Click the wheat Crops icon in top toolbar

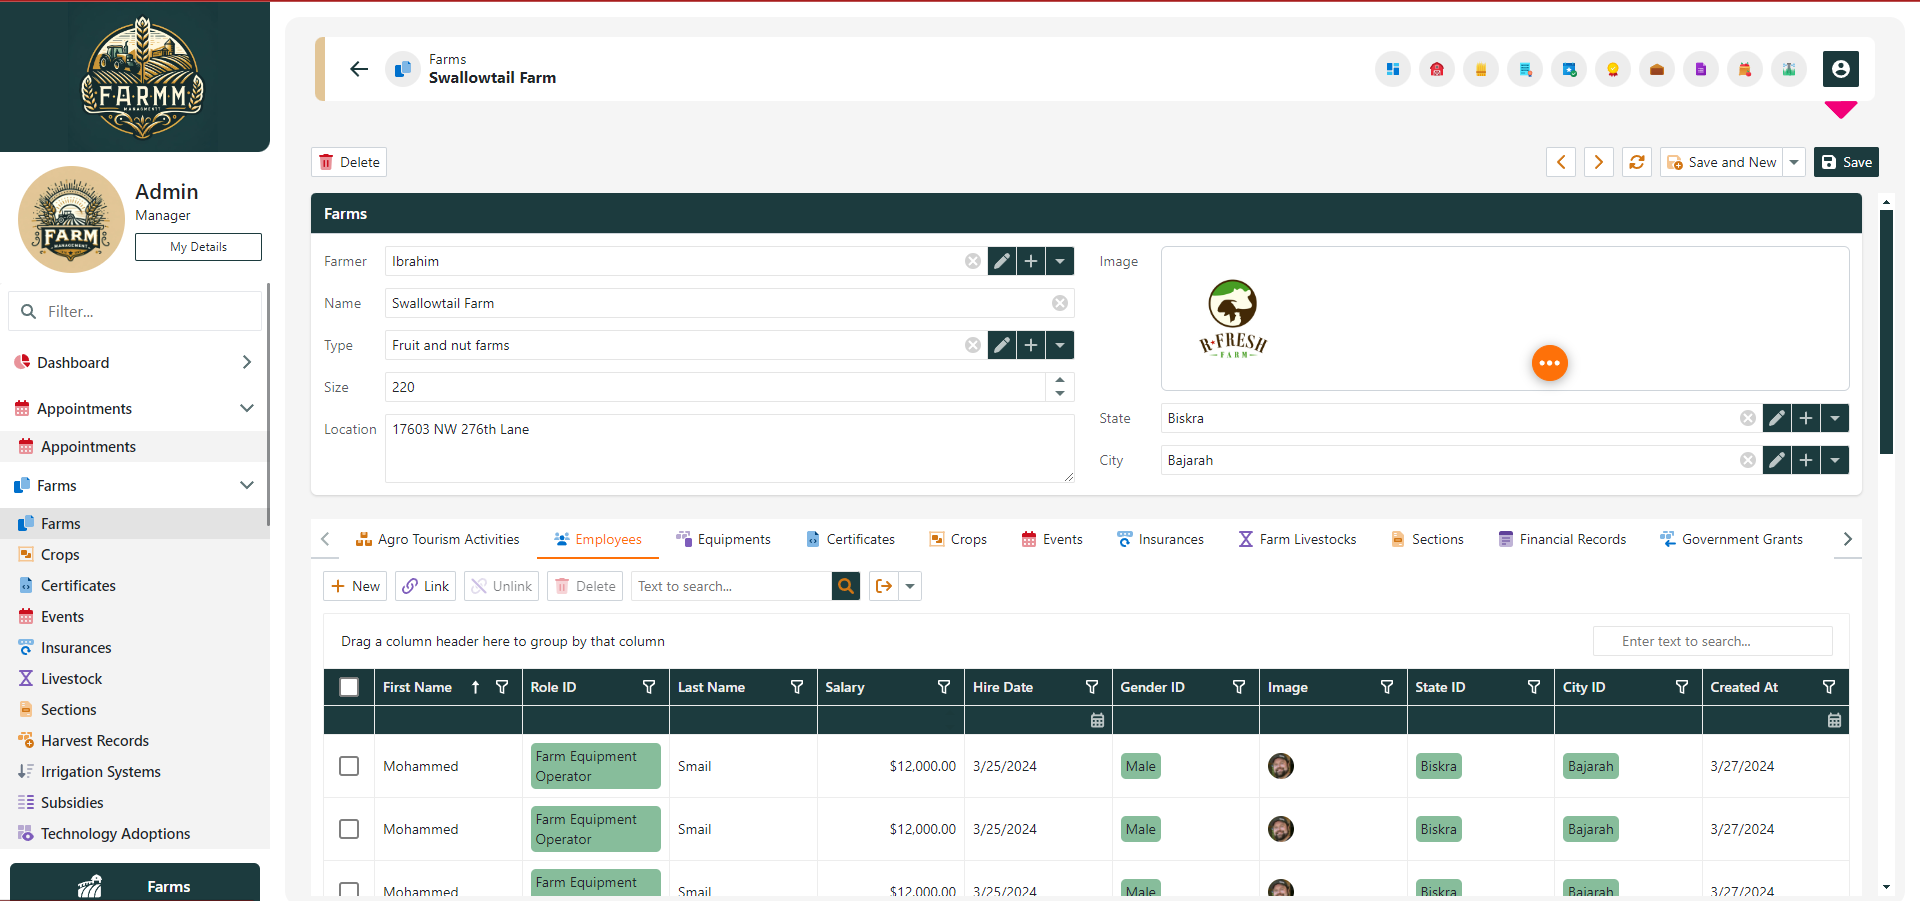coord(1481,69)
